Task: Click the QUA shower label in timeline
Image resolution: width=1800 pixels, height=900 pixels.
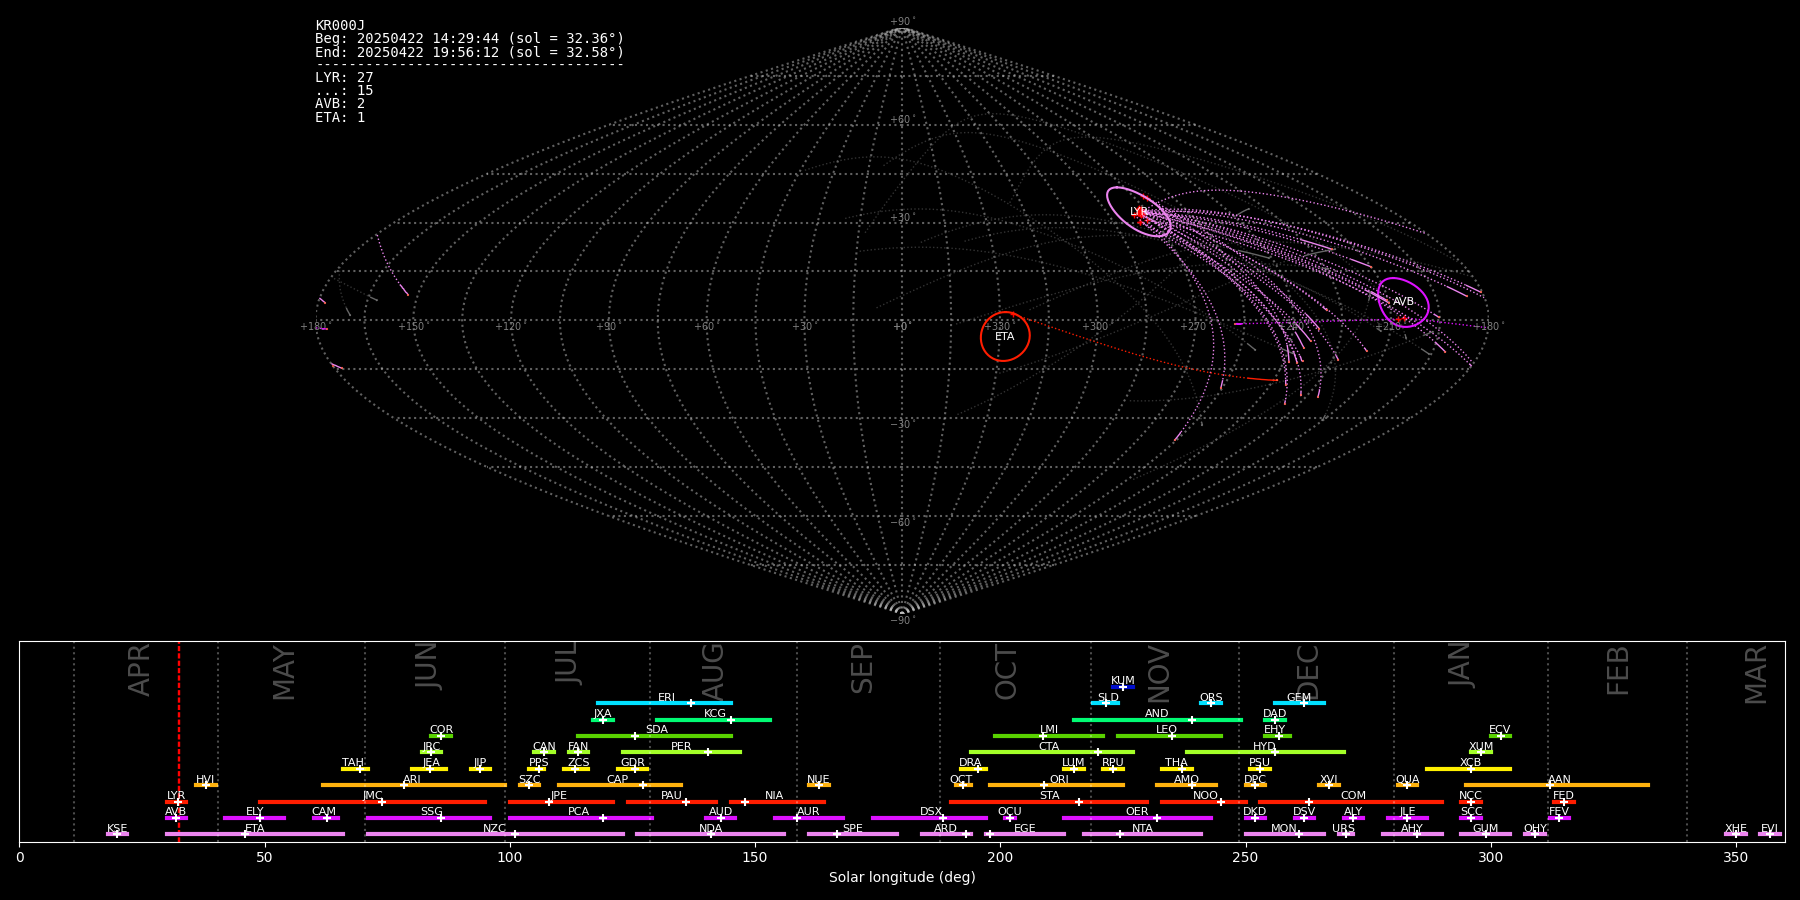Action: pyautogui.click(x=1407, y=780)
